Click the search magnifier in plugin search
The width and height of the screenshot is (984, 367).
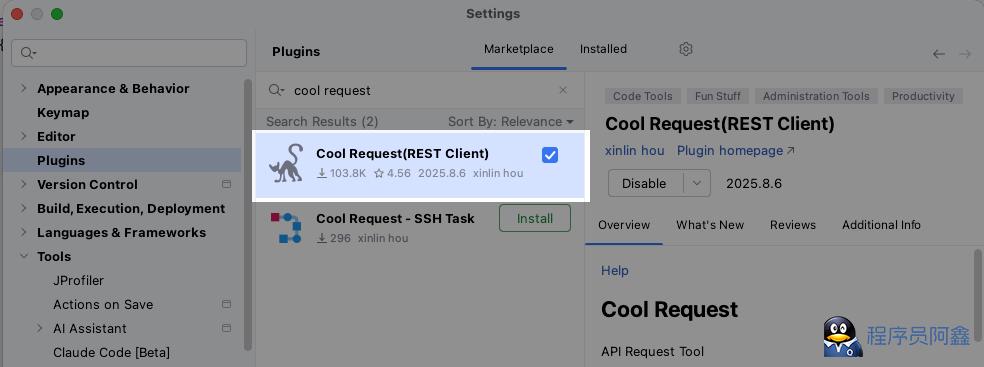tap(276, 90)
